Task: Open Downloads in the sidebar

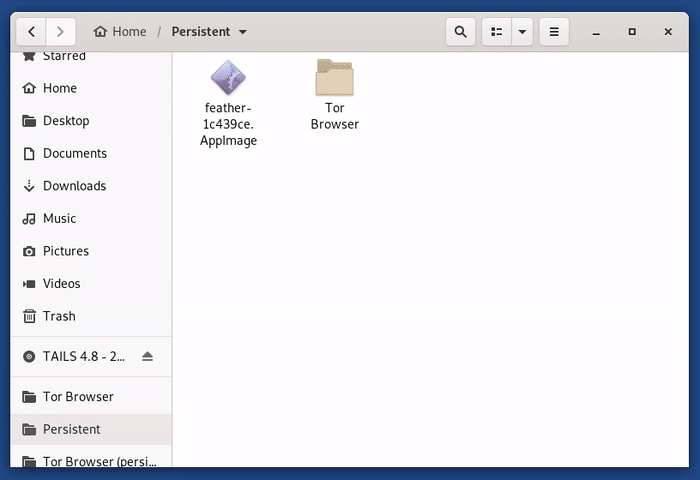Action: click(x=74, y=186)
